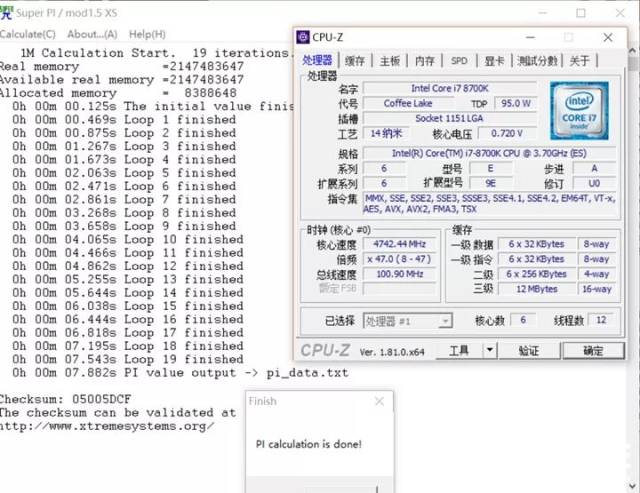The image size is (640, 493).
Task: Click the Coffee Lake code name value
Action: (408, 103)
